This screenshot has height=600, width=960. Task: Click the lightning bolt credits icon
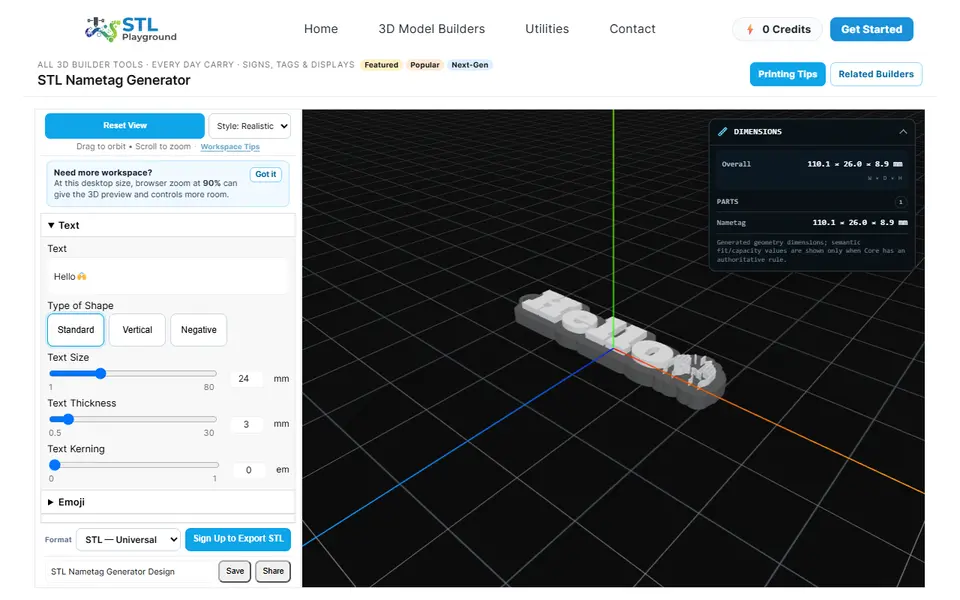coord(749,29)
